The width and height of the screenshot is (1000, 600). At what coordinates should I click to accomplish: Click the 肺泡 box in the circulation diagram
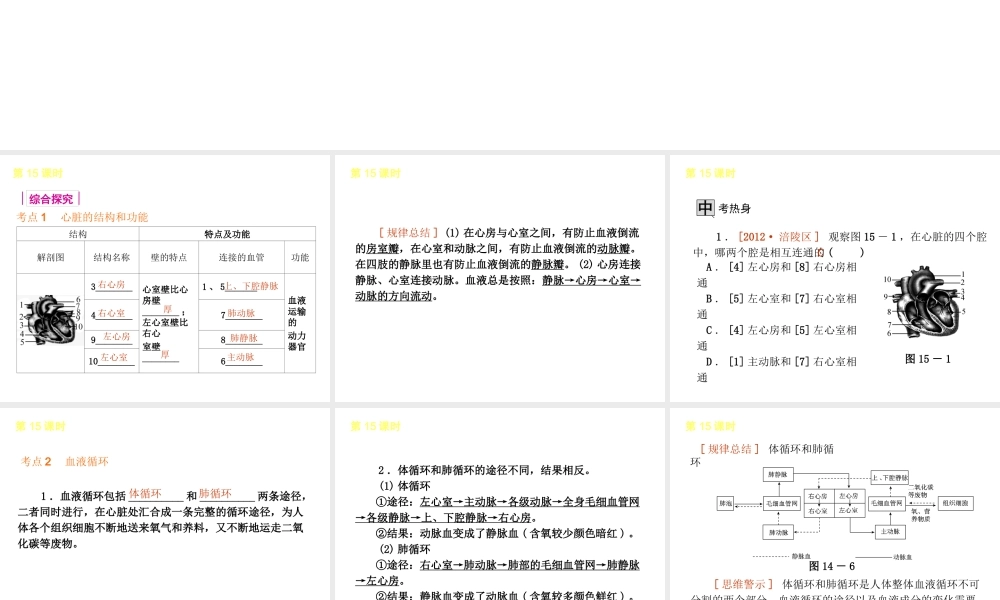click(x=727, y=504)
